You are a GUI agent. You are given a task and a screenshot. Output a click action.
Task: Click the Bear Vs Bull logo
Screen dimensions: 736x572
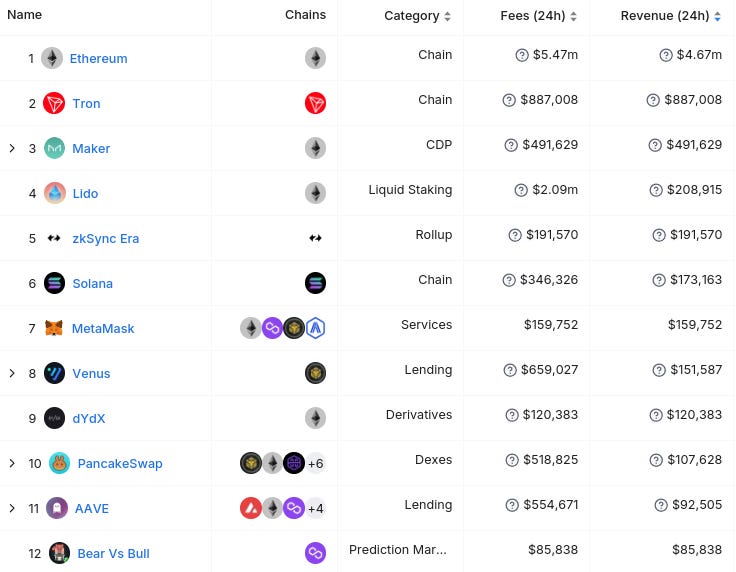pos(60,553)
